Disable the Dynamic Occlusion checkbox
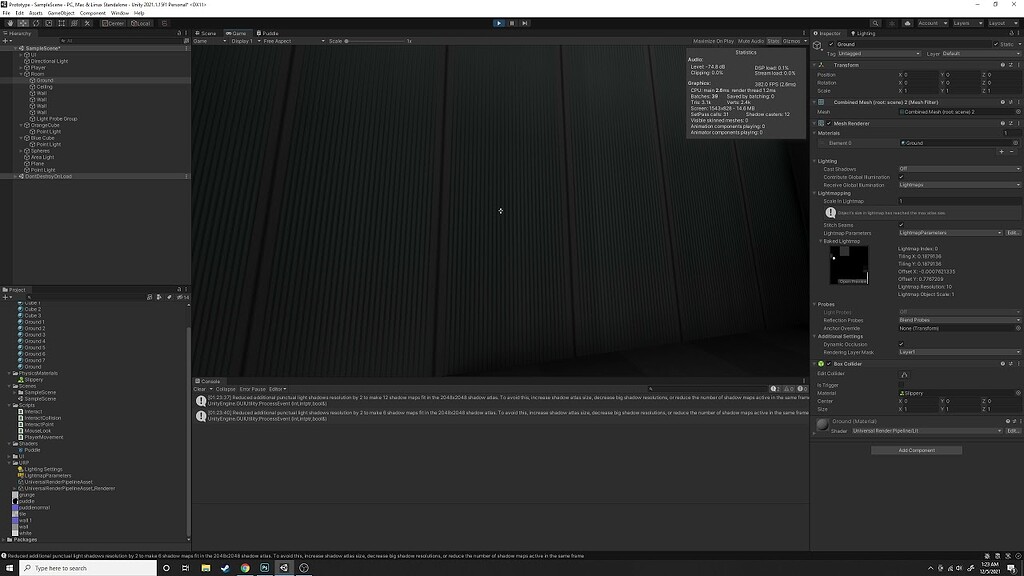 pos(902,343)
